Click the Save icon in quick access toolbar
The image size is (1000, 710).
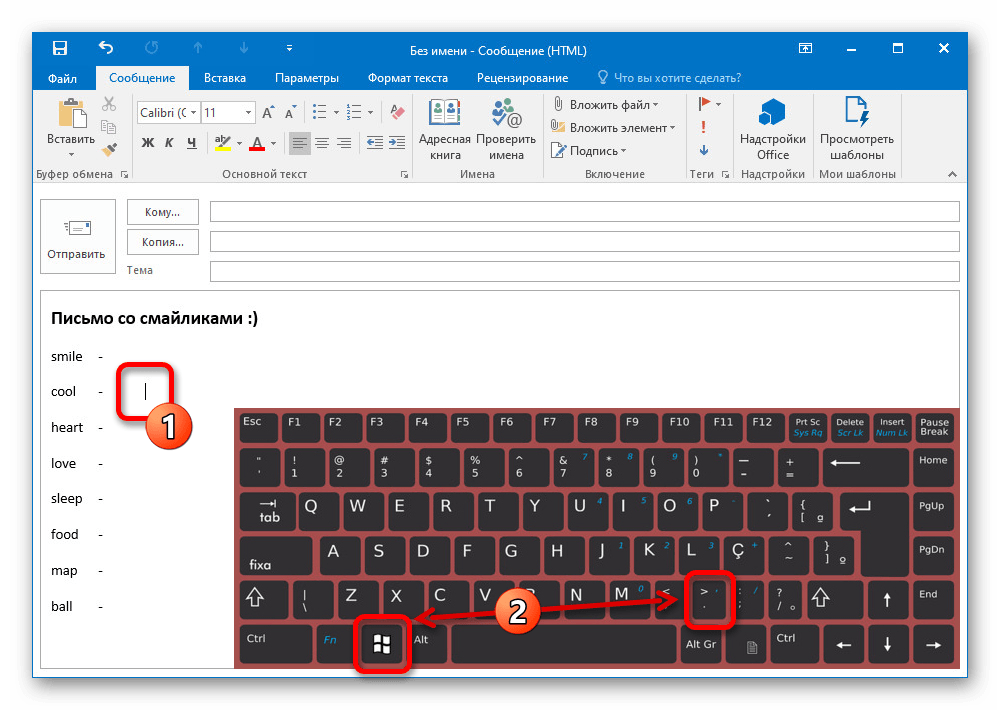tap(60, 48)
